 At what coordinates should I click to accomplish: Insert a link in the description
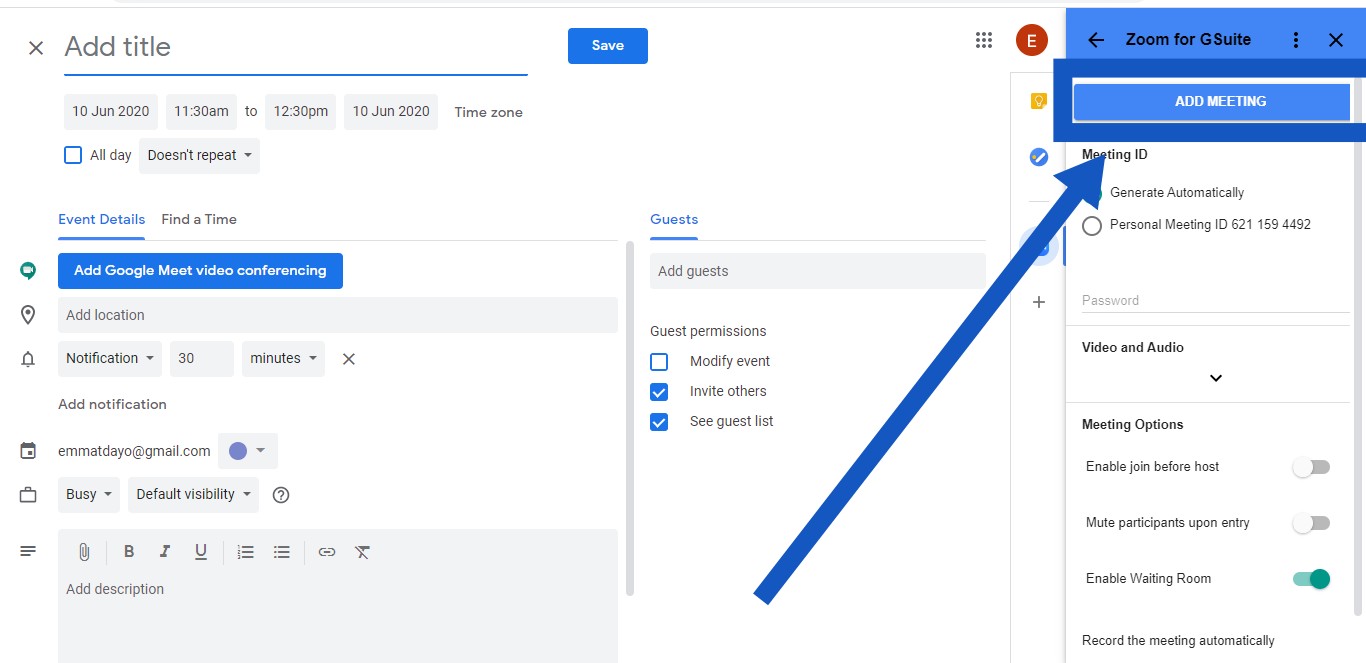click(327, 552)
